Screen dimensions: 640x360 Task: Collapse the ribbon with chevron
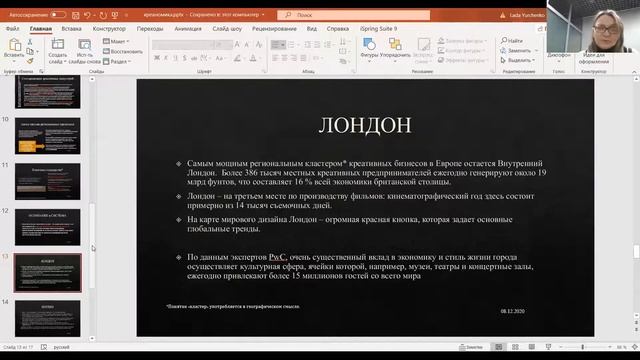(634, 72)
